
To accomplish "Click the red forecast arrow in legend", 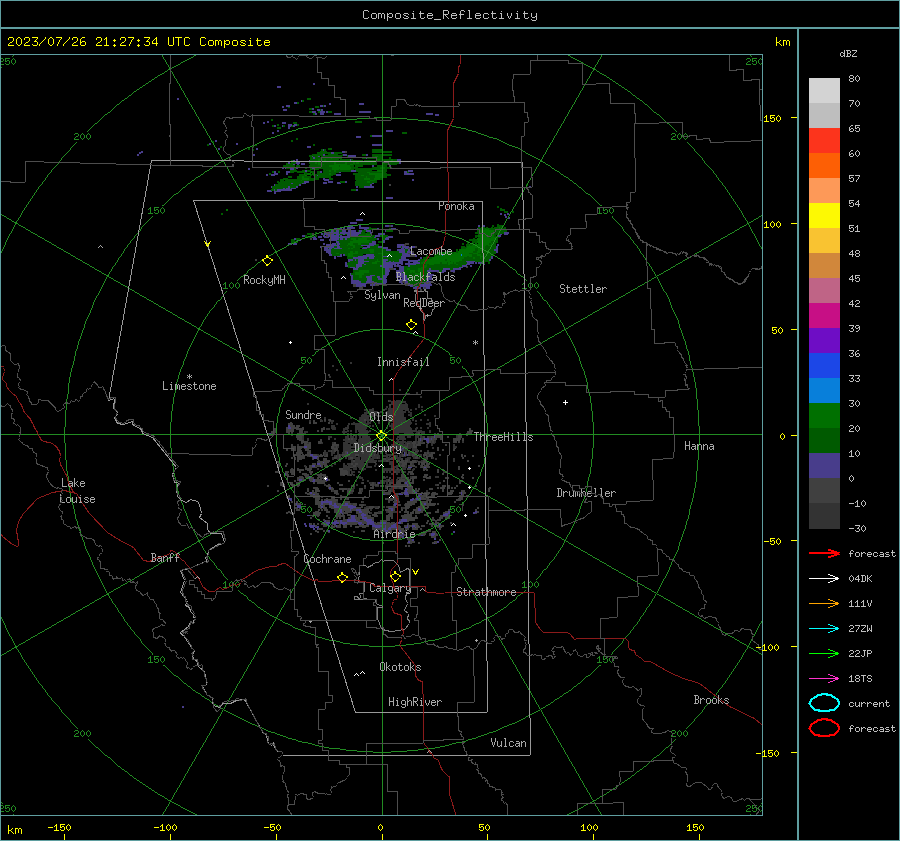I will tap(824, 553).
